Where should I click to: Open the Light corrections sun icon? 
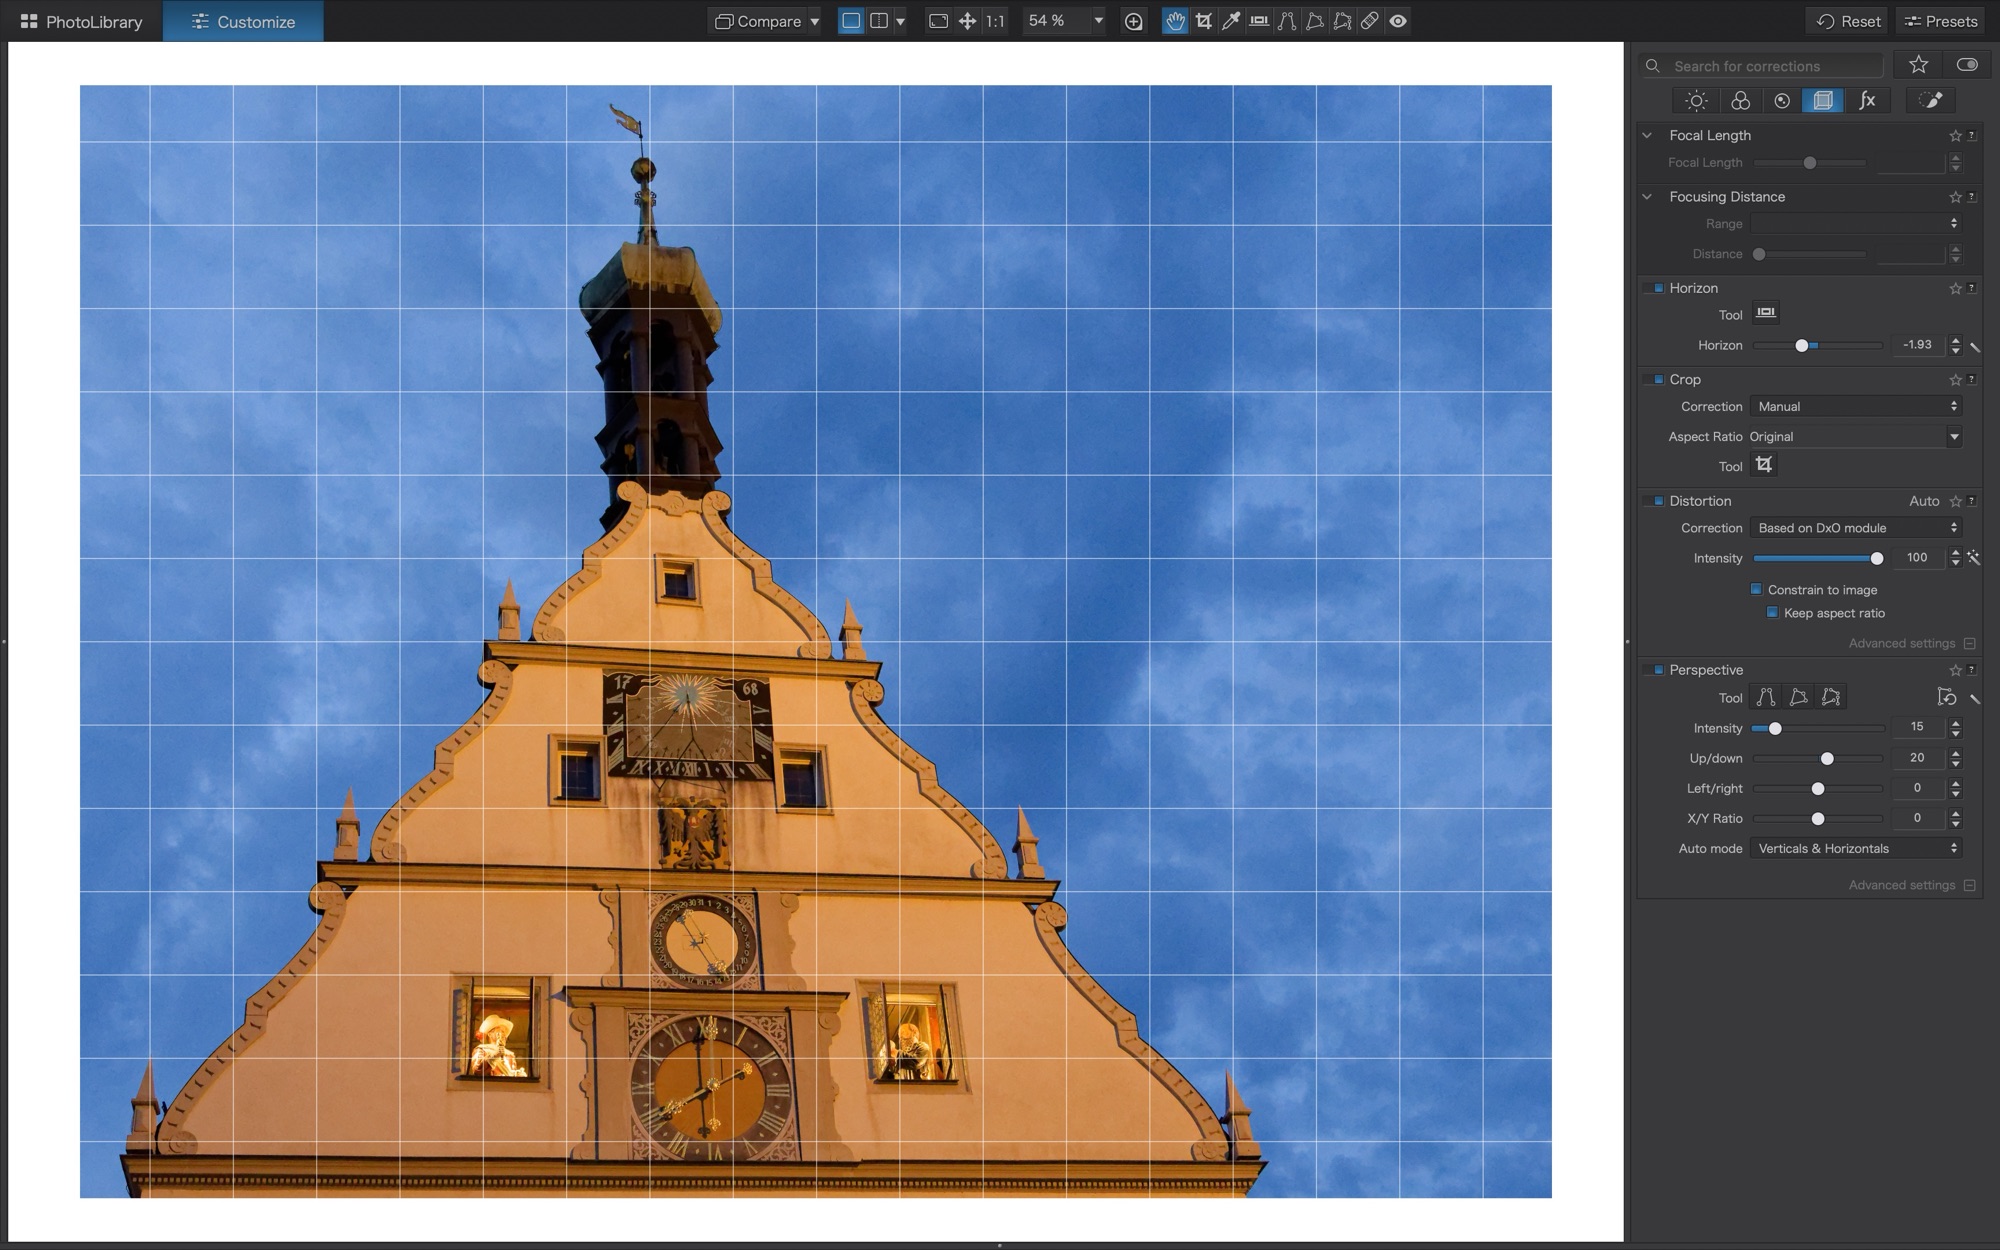pos(1696,100)
